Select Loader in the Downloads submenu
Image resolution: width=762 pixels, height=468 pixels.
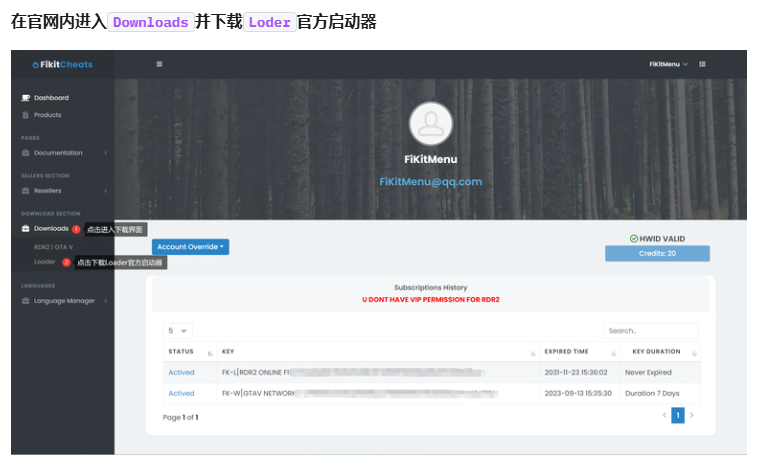45,262
